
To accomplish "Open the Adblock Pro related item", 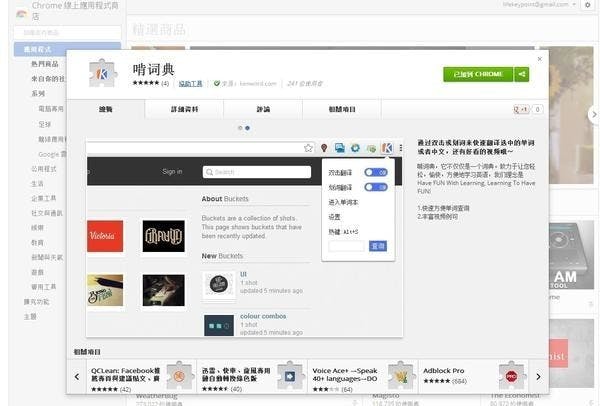I will (474, 377).
